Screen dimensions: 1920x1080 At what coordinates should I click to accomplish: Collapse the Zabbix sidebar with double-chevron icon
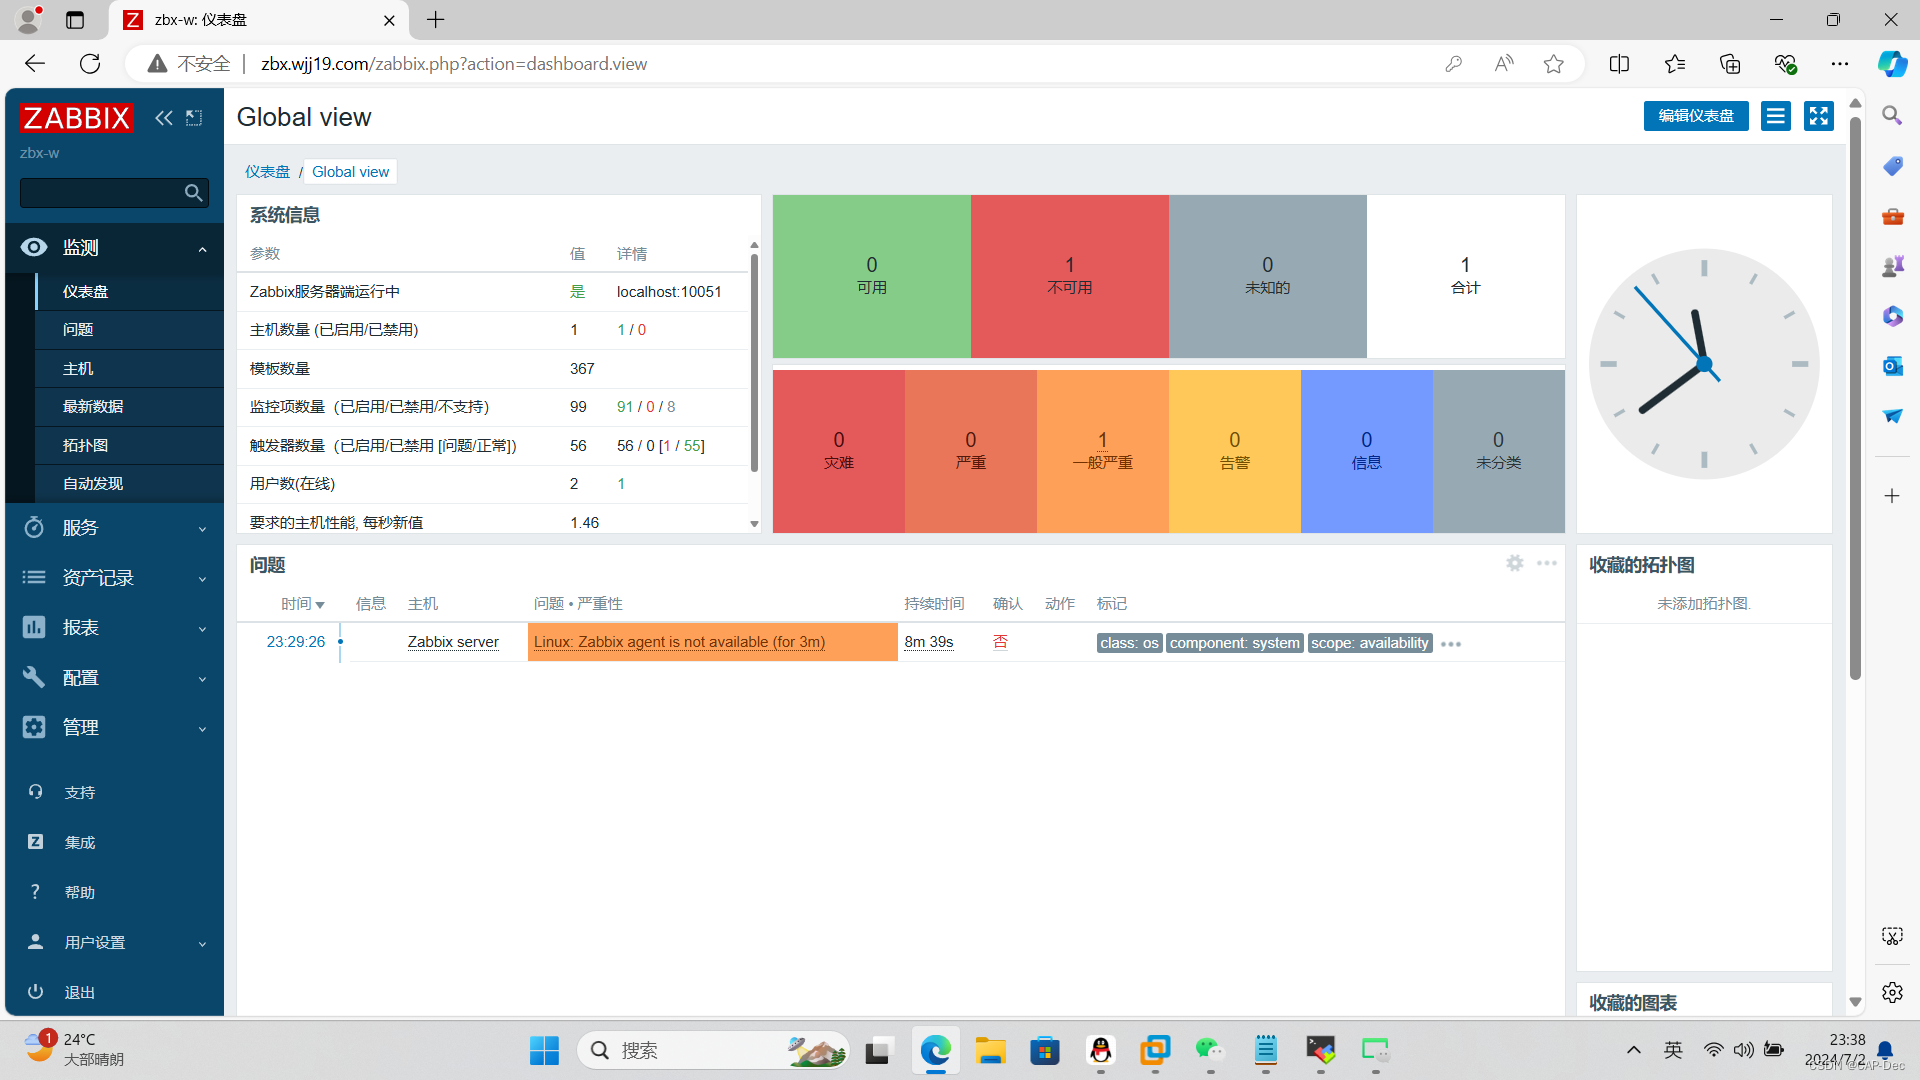(163, 118)
